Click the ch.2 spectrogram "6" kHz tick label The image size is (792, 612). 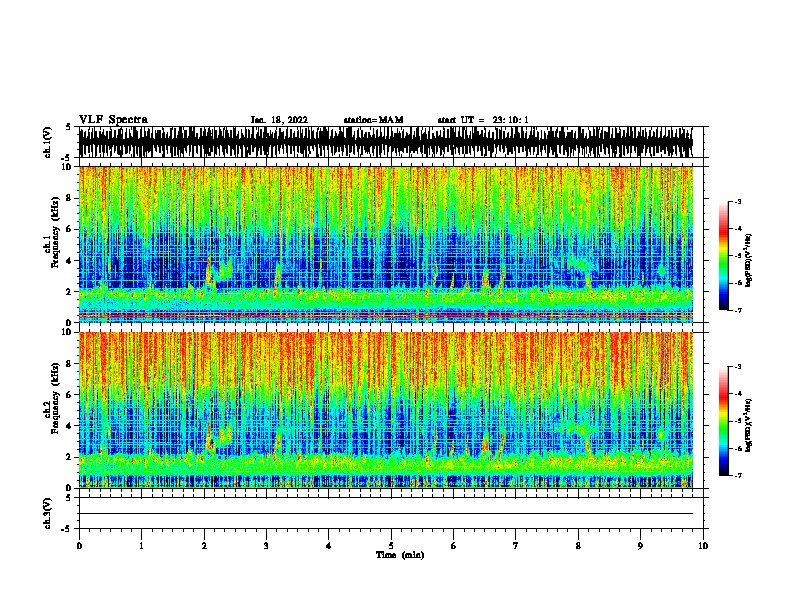[x=69, y=395]
